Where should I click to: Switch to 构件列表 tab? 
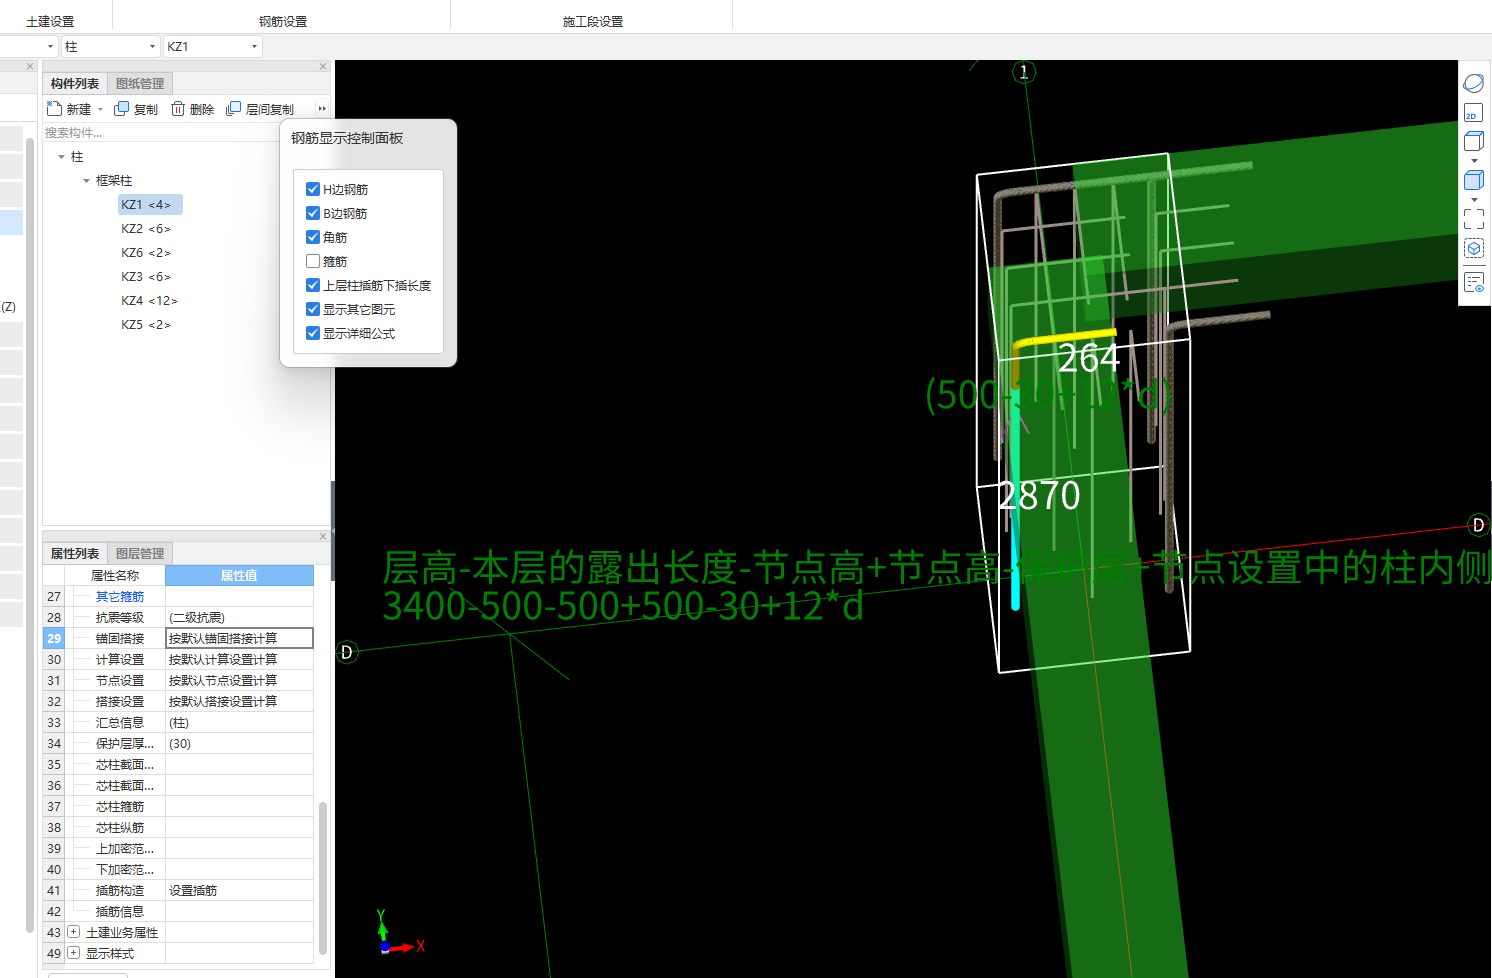(x=75, y=84)
